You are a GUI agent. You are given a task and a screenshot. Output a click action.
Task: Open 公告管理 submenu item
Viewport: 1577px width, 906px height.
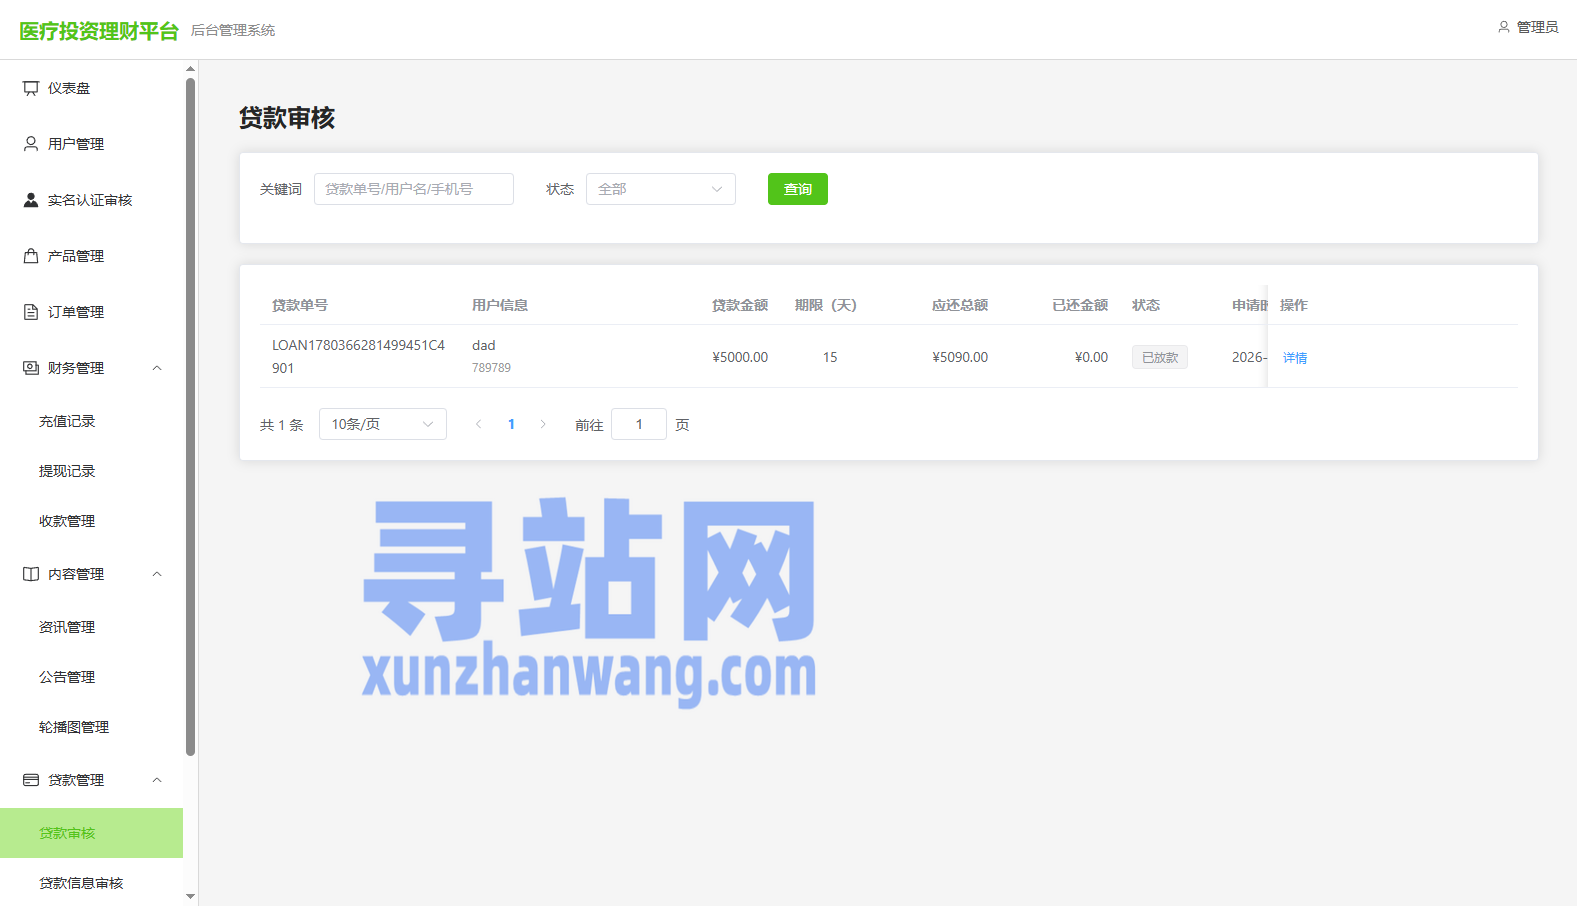92,677
